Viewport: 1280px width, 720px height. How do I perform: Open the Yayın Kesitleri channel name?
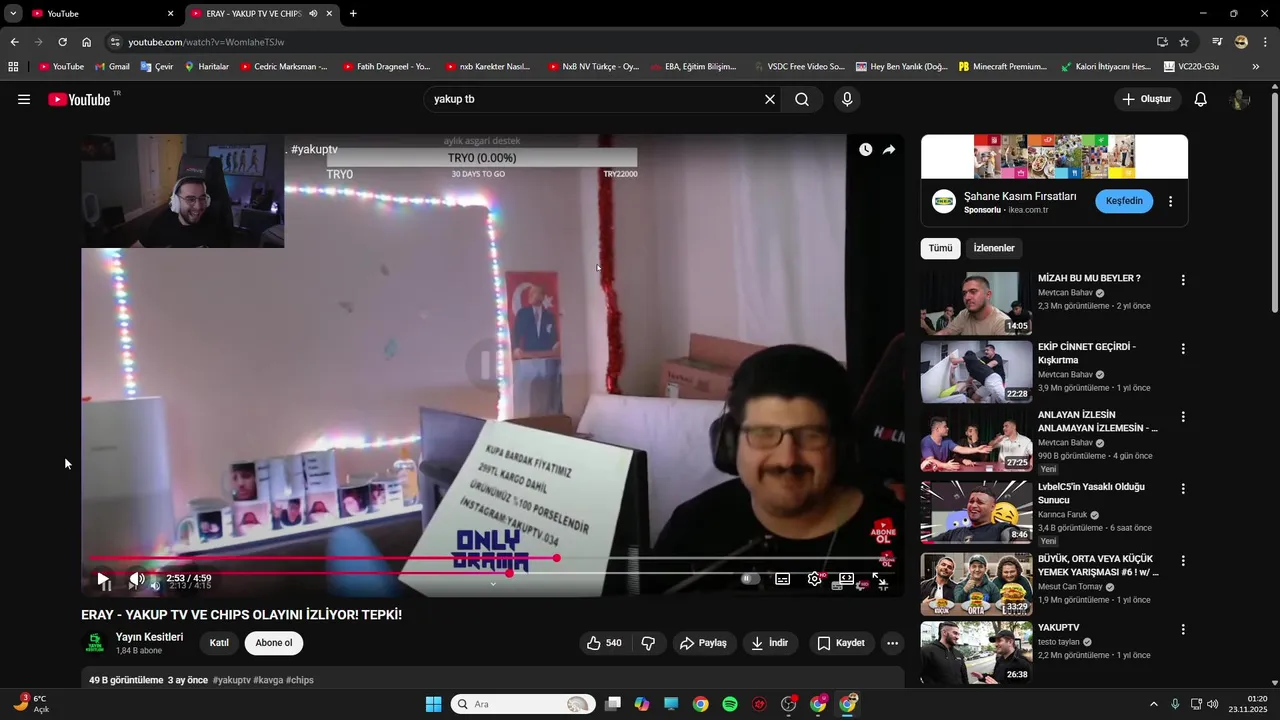pos(149,637)
